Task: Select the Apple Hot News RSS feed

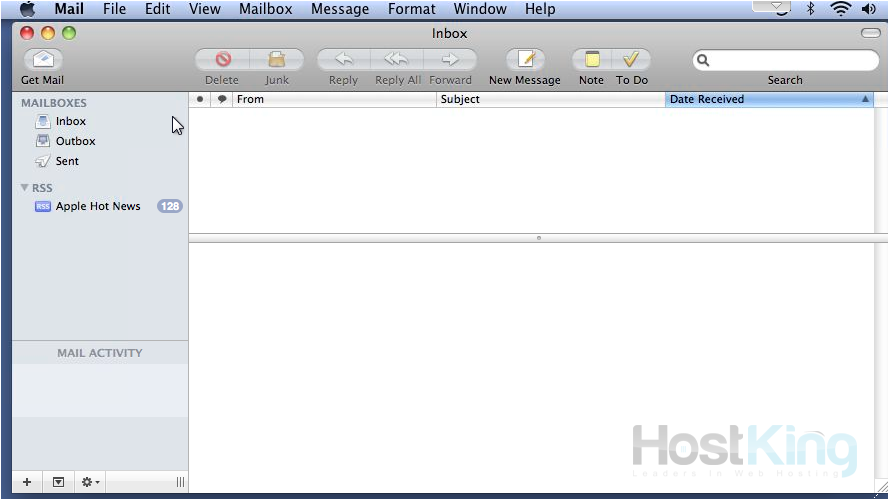Action: coord(98,206)
